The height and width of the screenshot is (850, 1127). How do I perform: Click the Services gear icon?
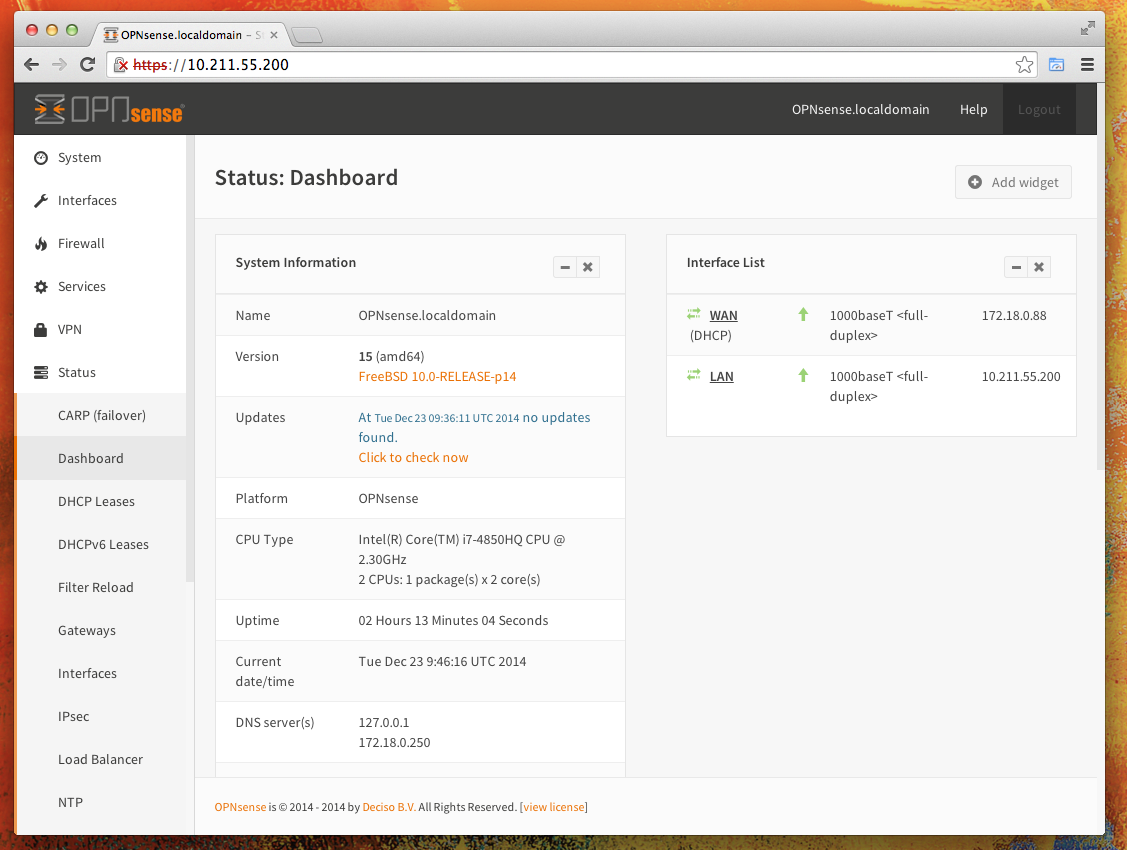click(x=41, y=287)
